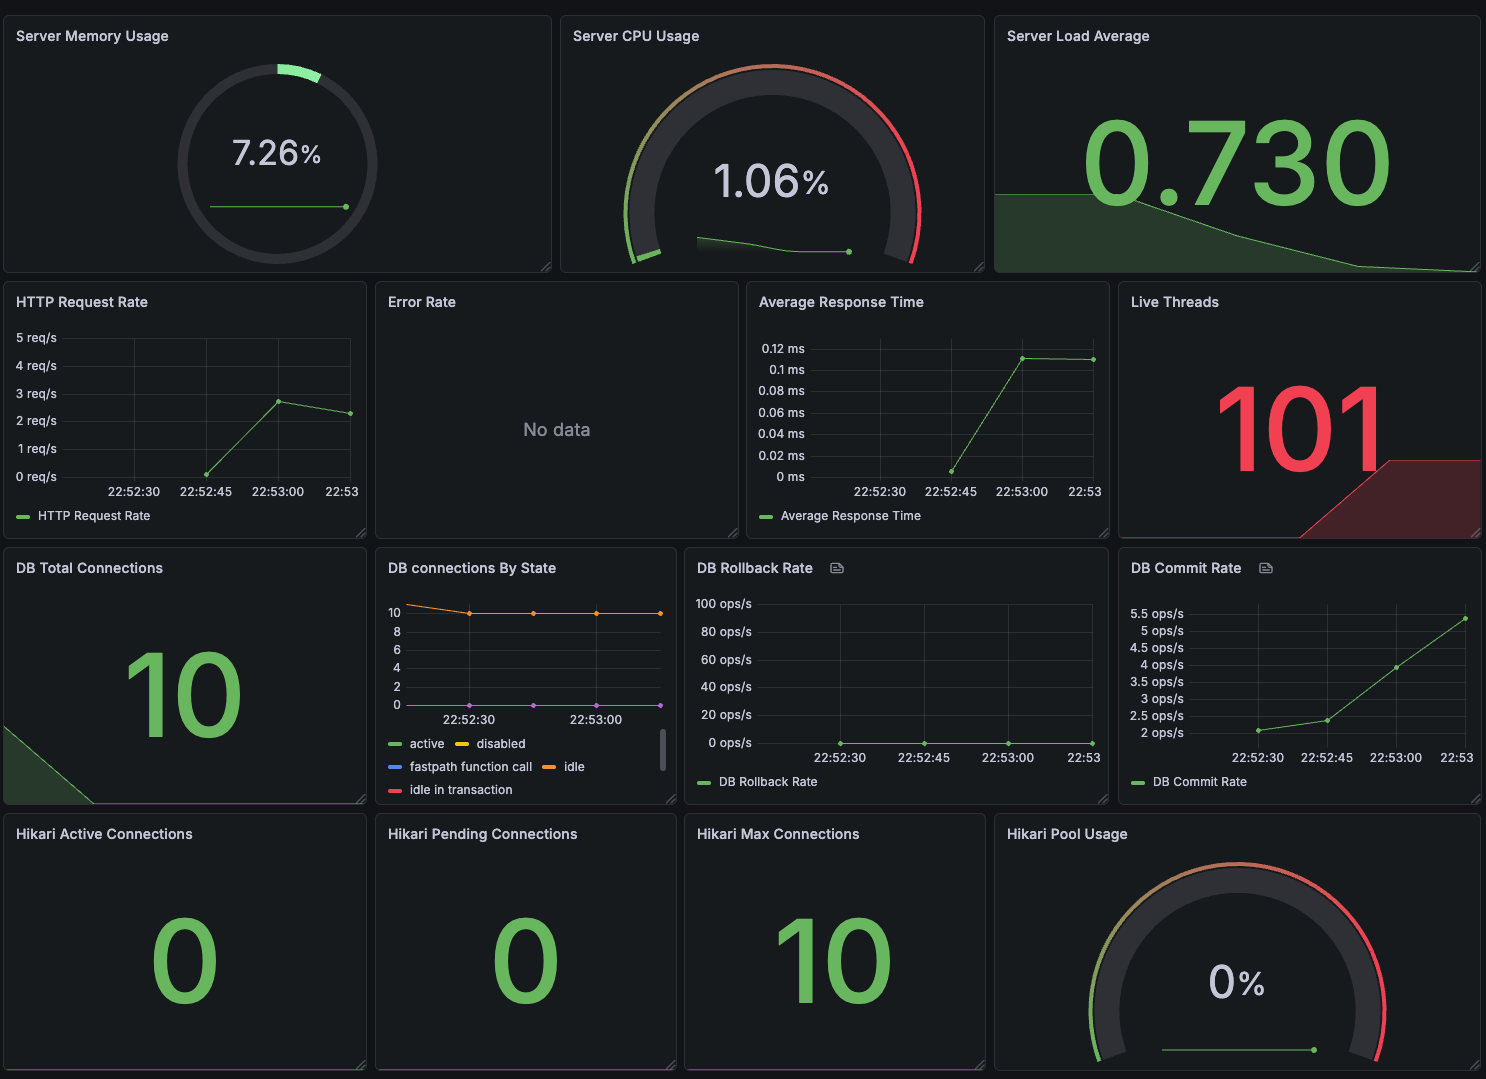Click the Hikari Max Connections panel title
Image resolution: width=1486 pixels, height=1079 pixels.
pyautogui.click(x=778, y=834)
